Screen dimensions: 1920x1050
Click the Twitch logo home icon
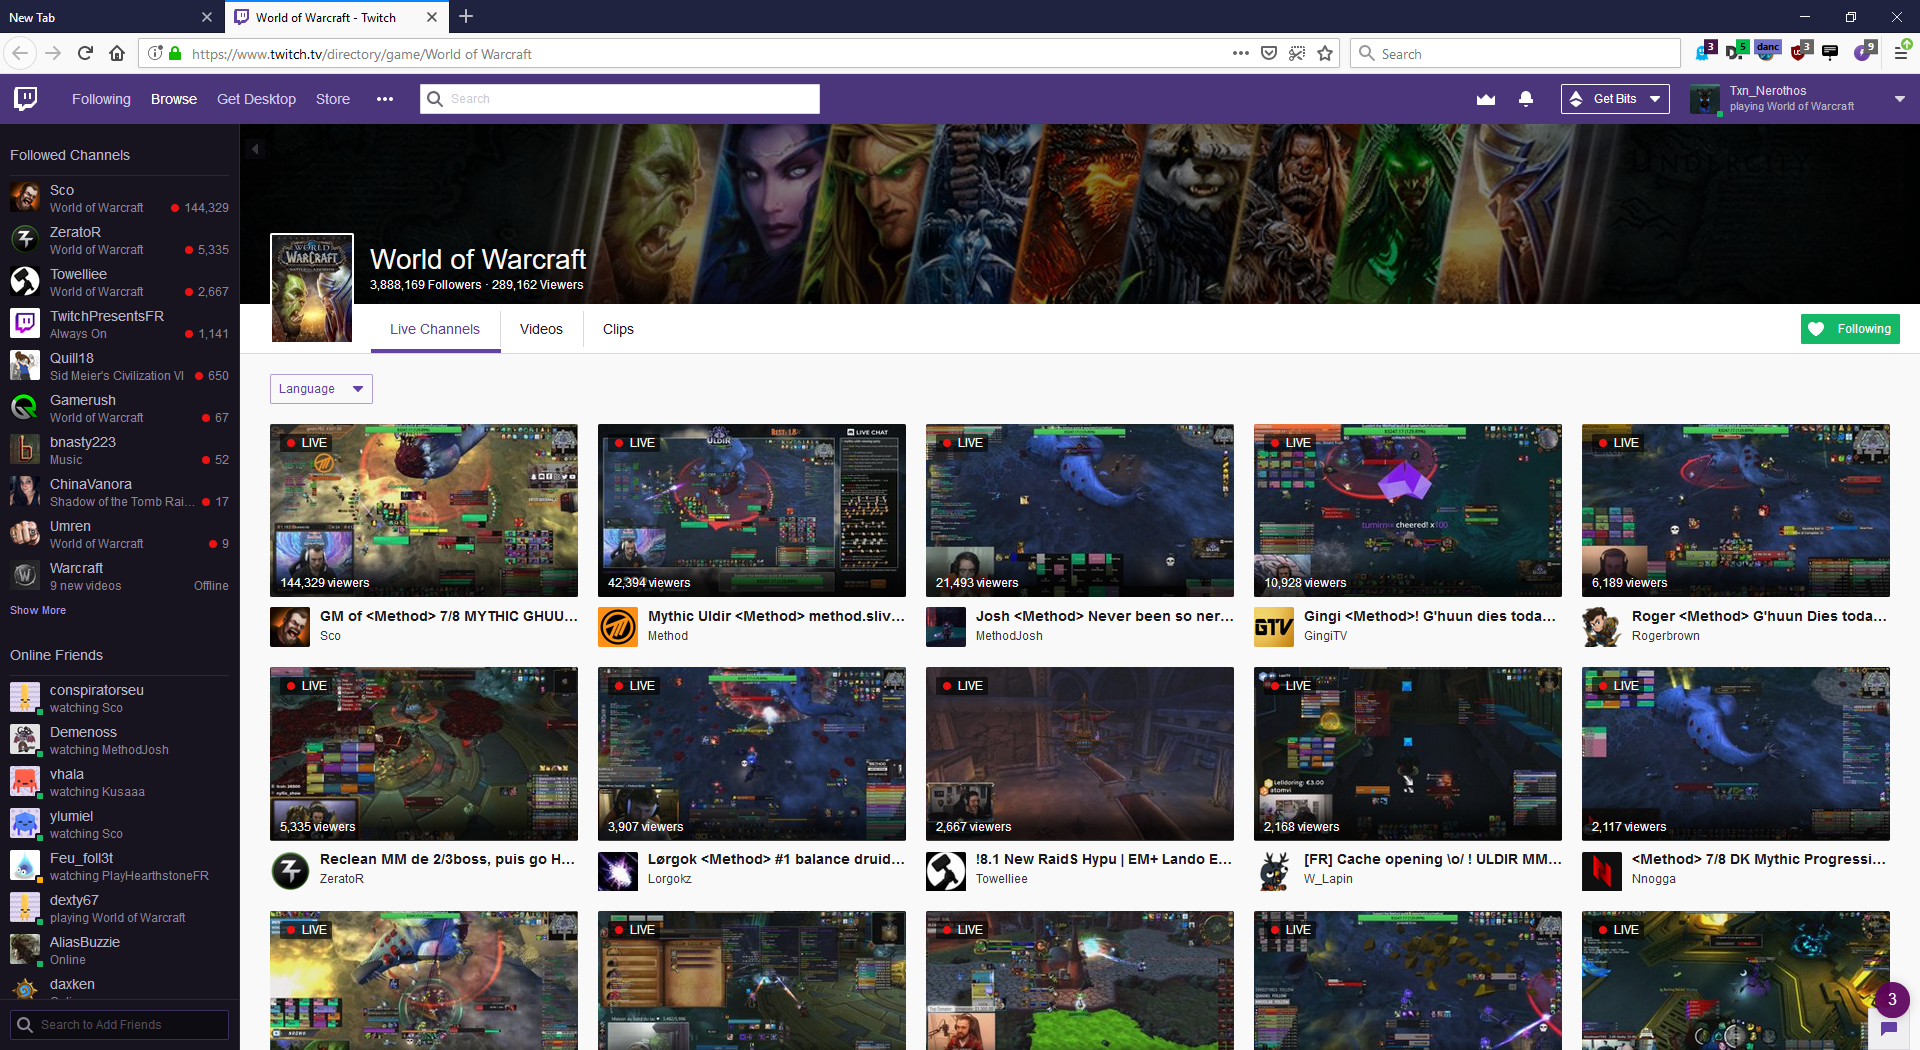tap(26, 98)
